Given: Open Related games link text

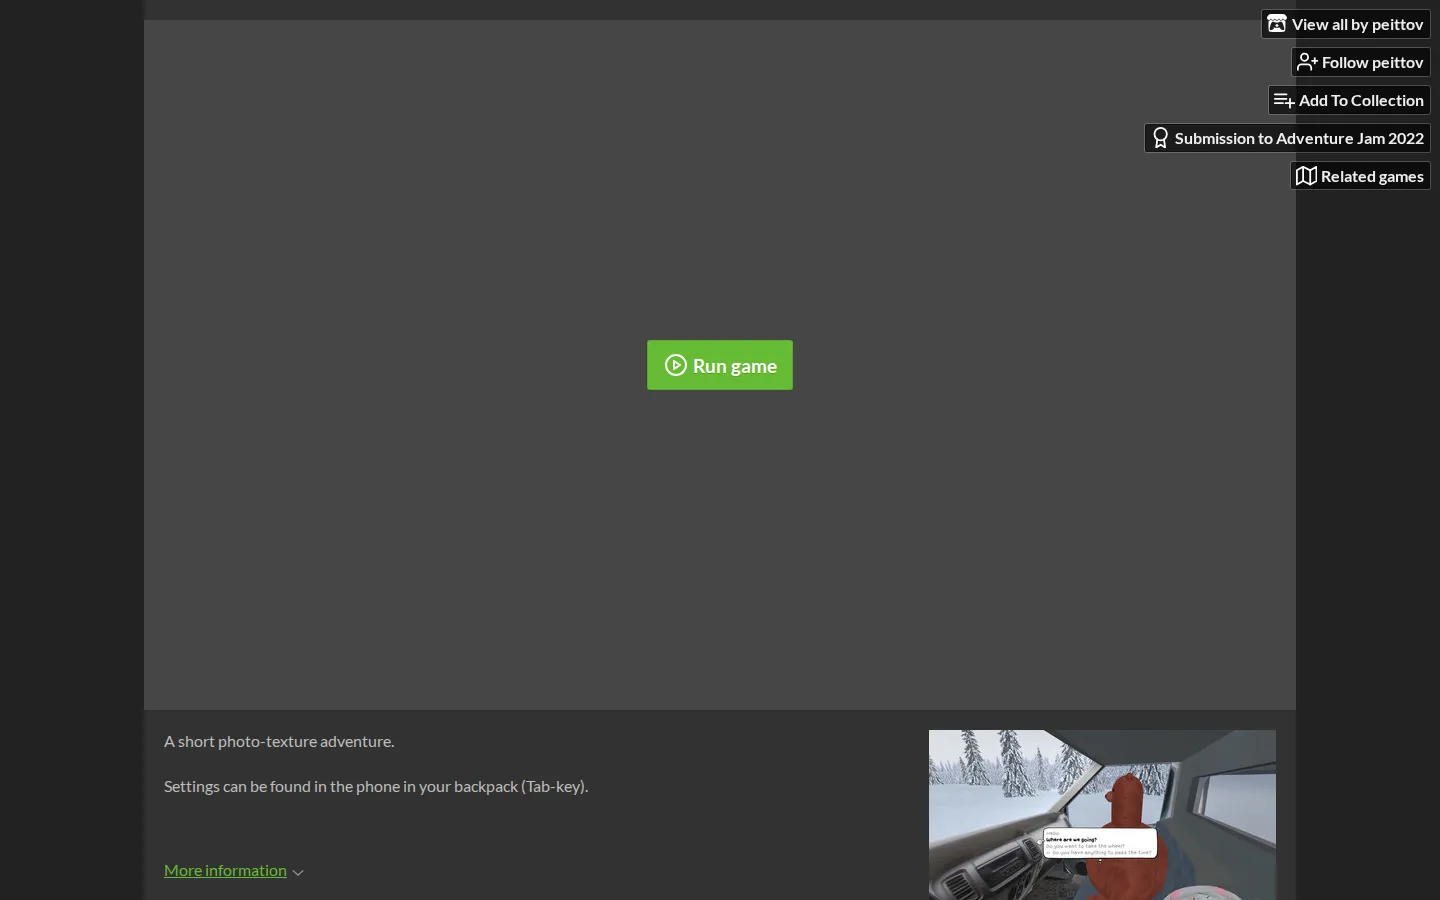Looking at the screenshot, I should point(1372,176).
